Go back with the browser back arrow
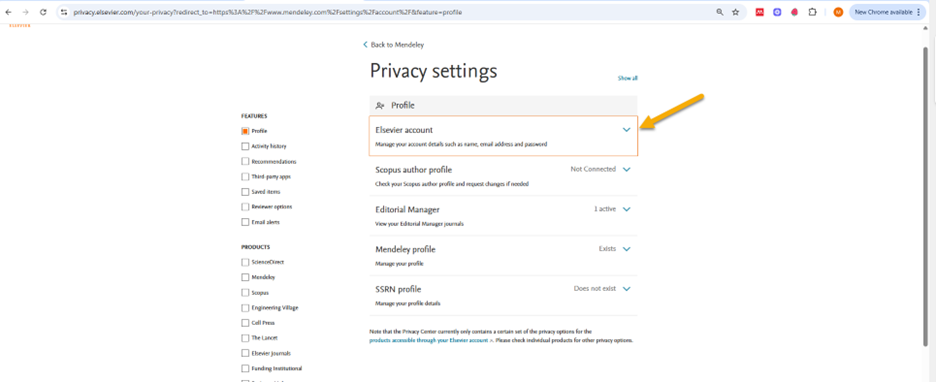The height and width of the screenshot is (382, 936). pyautogui.click(x=8, y=12)
